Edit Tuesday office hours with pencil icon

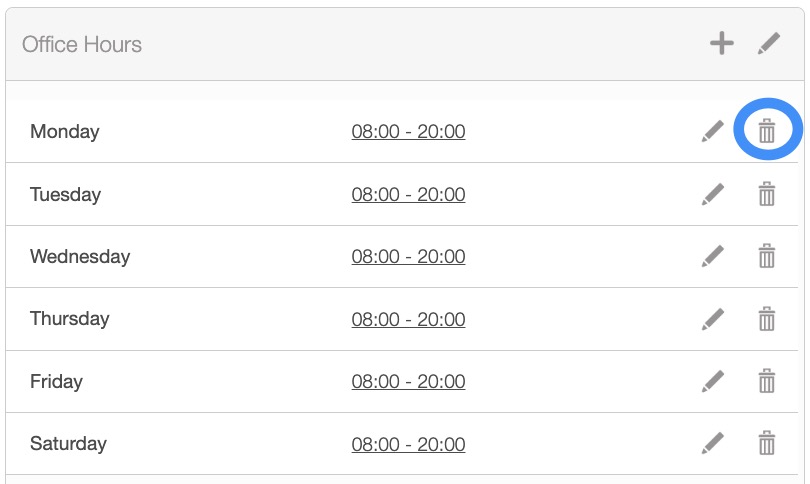pos(712,194)
